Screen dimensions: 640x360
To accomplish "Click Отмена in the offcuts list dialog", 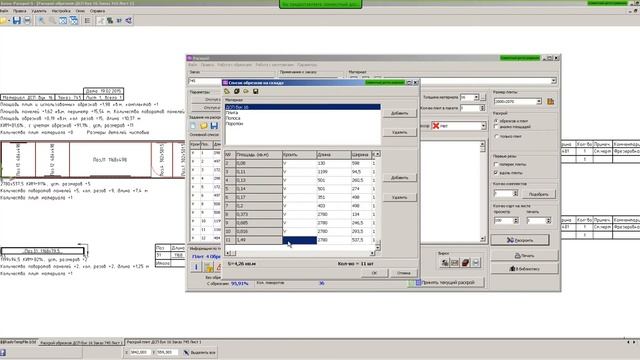I will 403,273.
